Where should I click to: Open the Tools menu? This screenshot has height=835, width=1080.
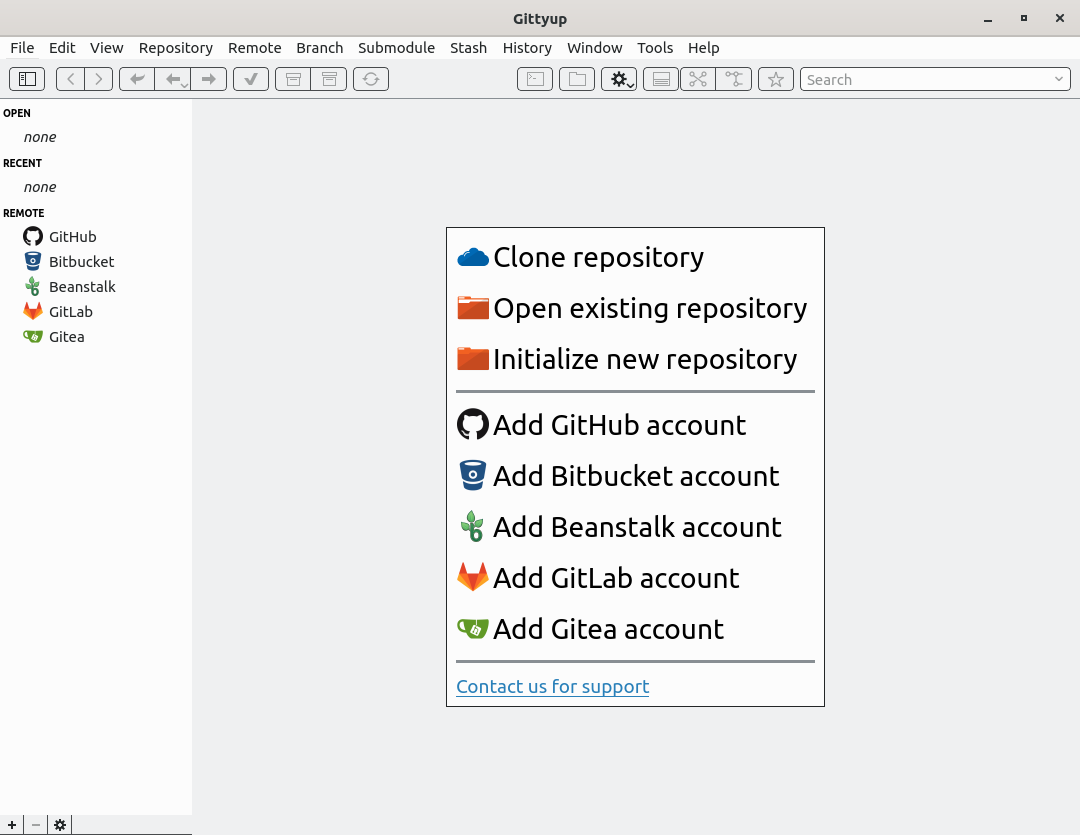pos(655,48)
